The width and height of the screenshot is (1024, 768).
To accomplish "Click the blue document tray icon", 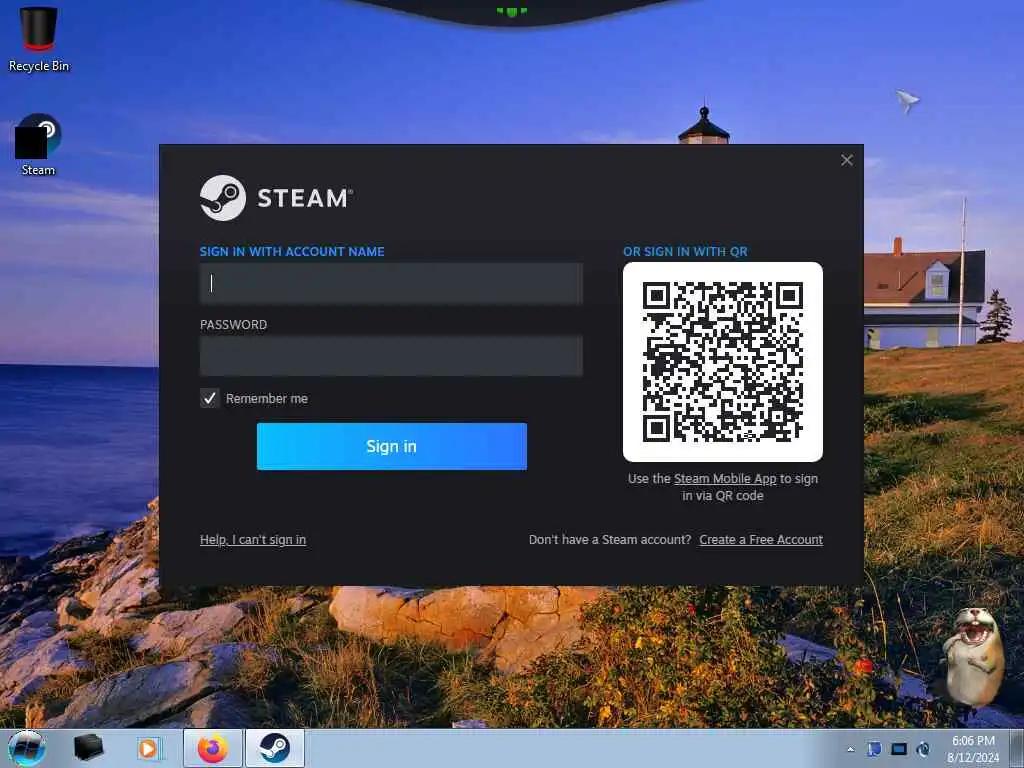I will click(874, 748).
